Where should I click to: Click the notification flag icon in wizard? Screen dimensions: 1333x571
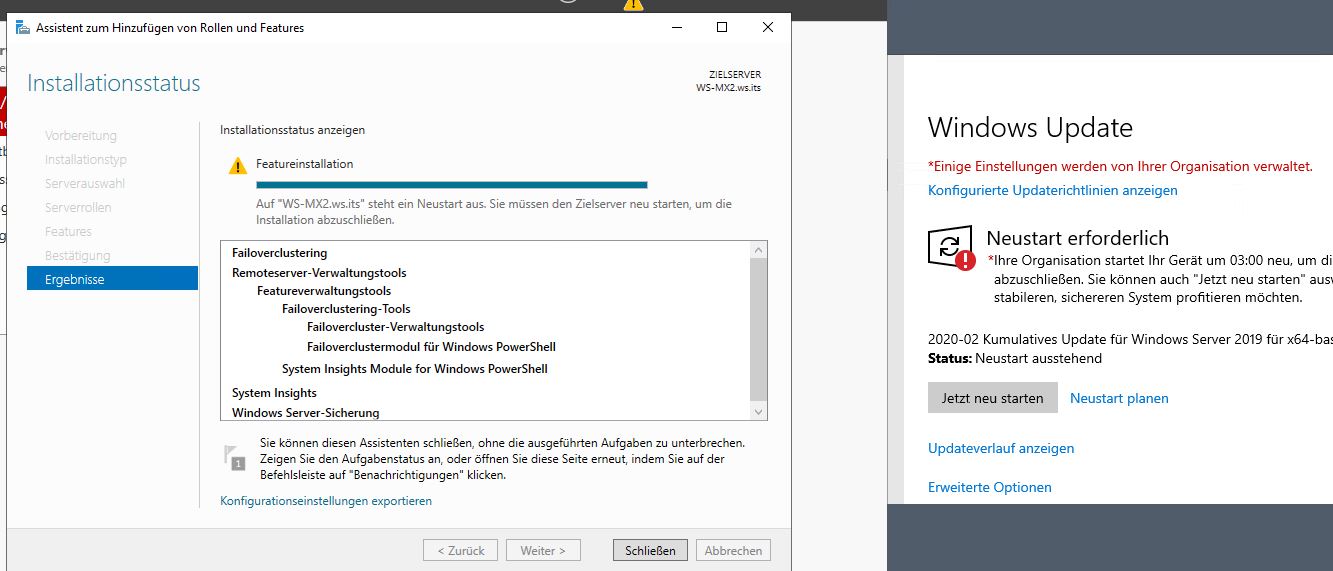(233, 458)
